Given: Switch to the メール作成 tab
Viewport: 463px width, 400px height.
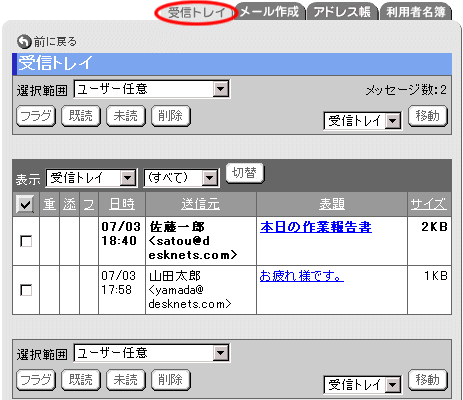Looking at the screenshot, I should 270,12.
